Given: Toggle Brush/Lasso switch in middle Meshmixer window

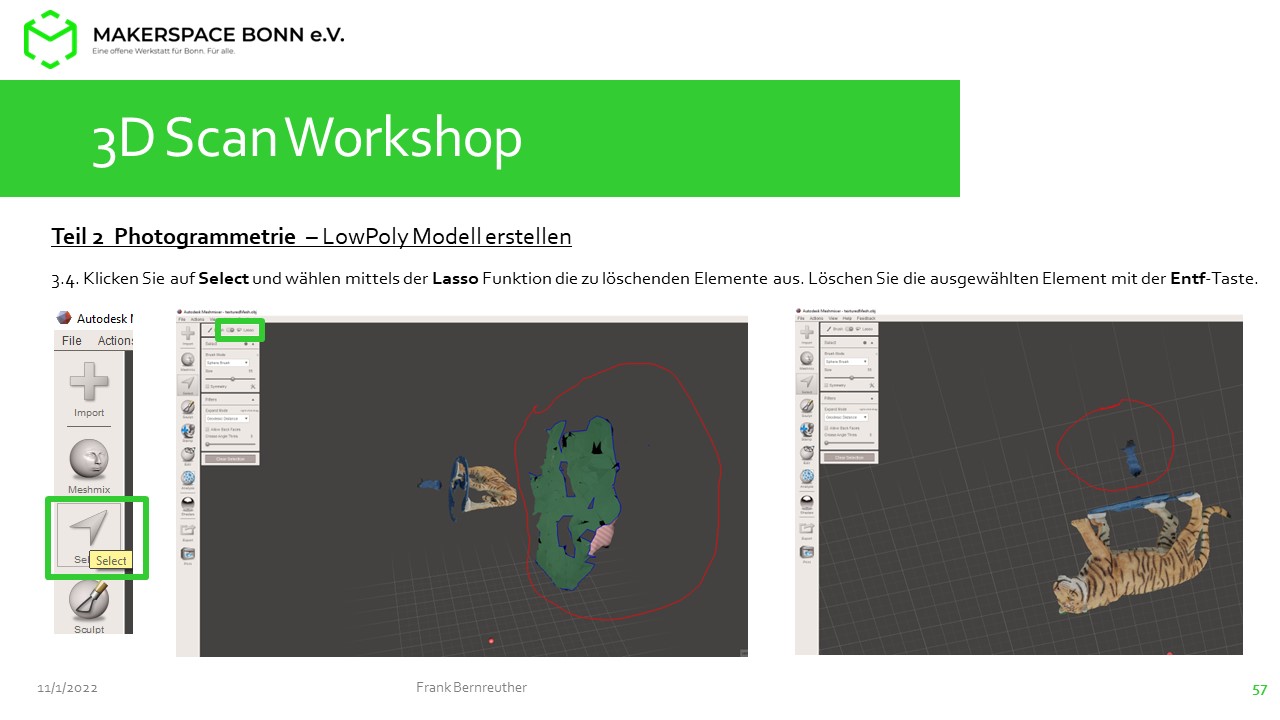Looking at the screenshot, I should [230, 330].
